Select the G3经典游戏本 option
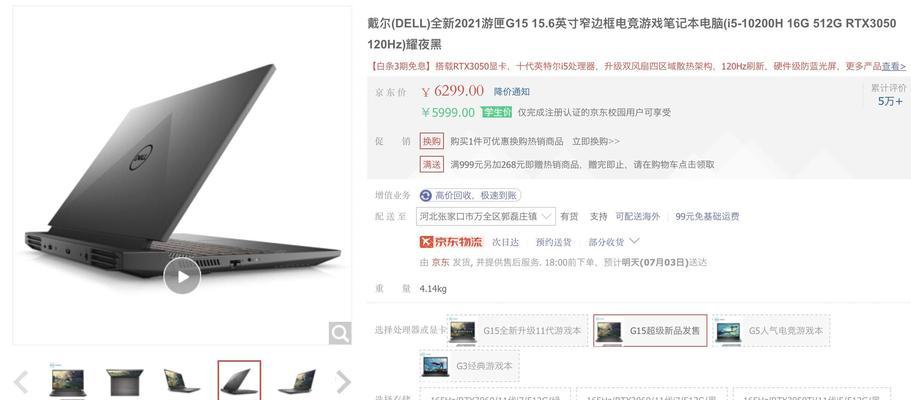This screenshot has height=400, width=911. click(469, 366)
